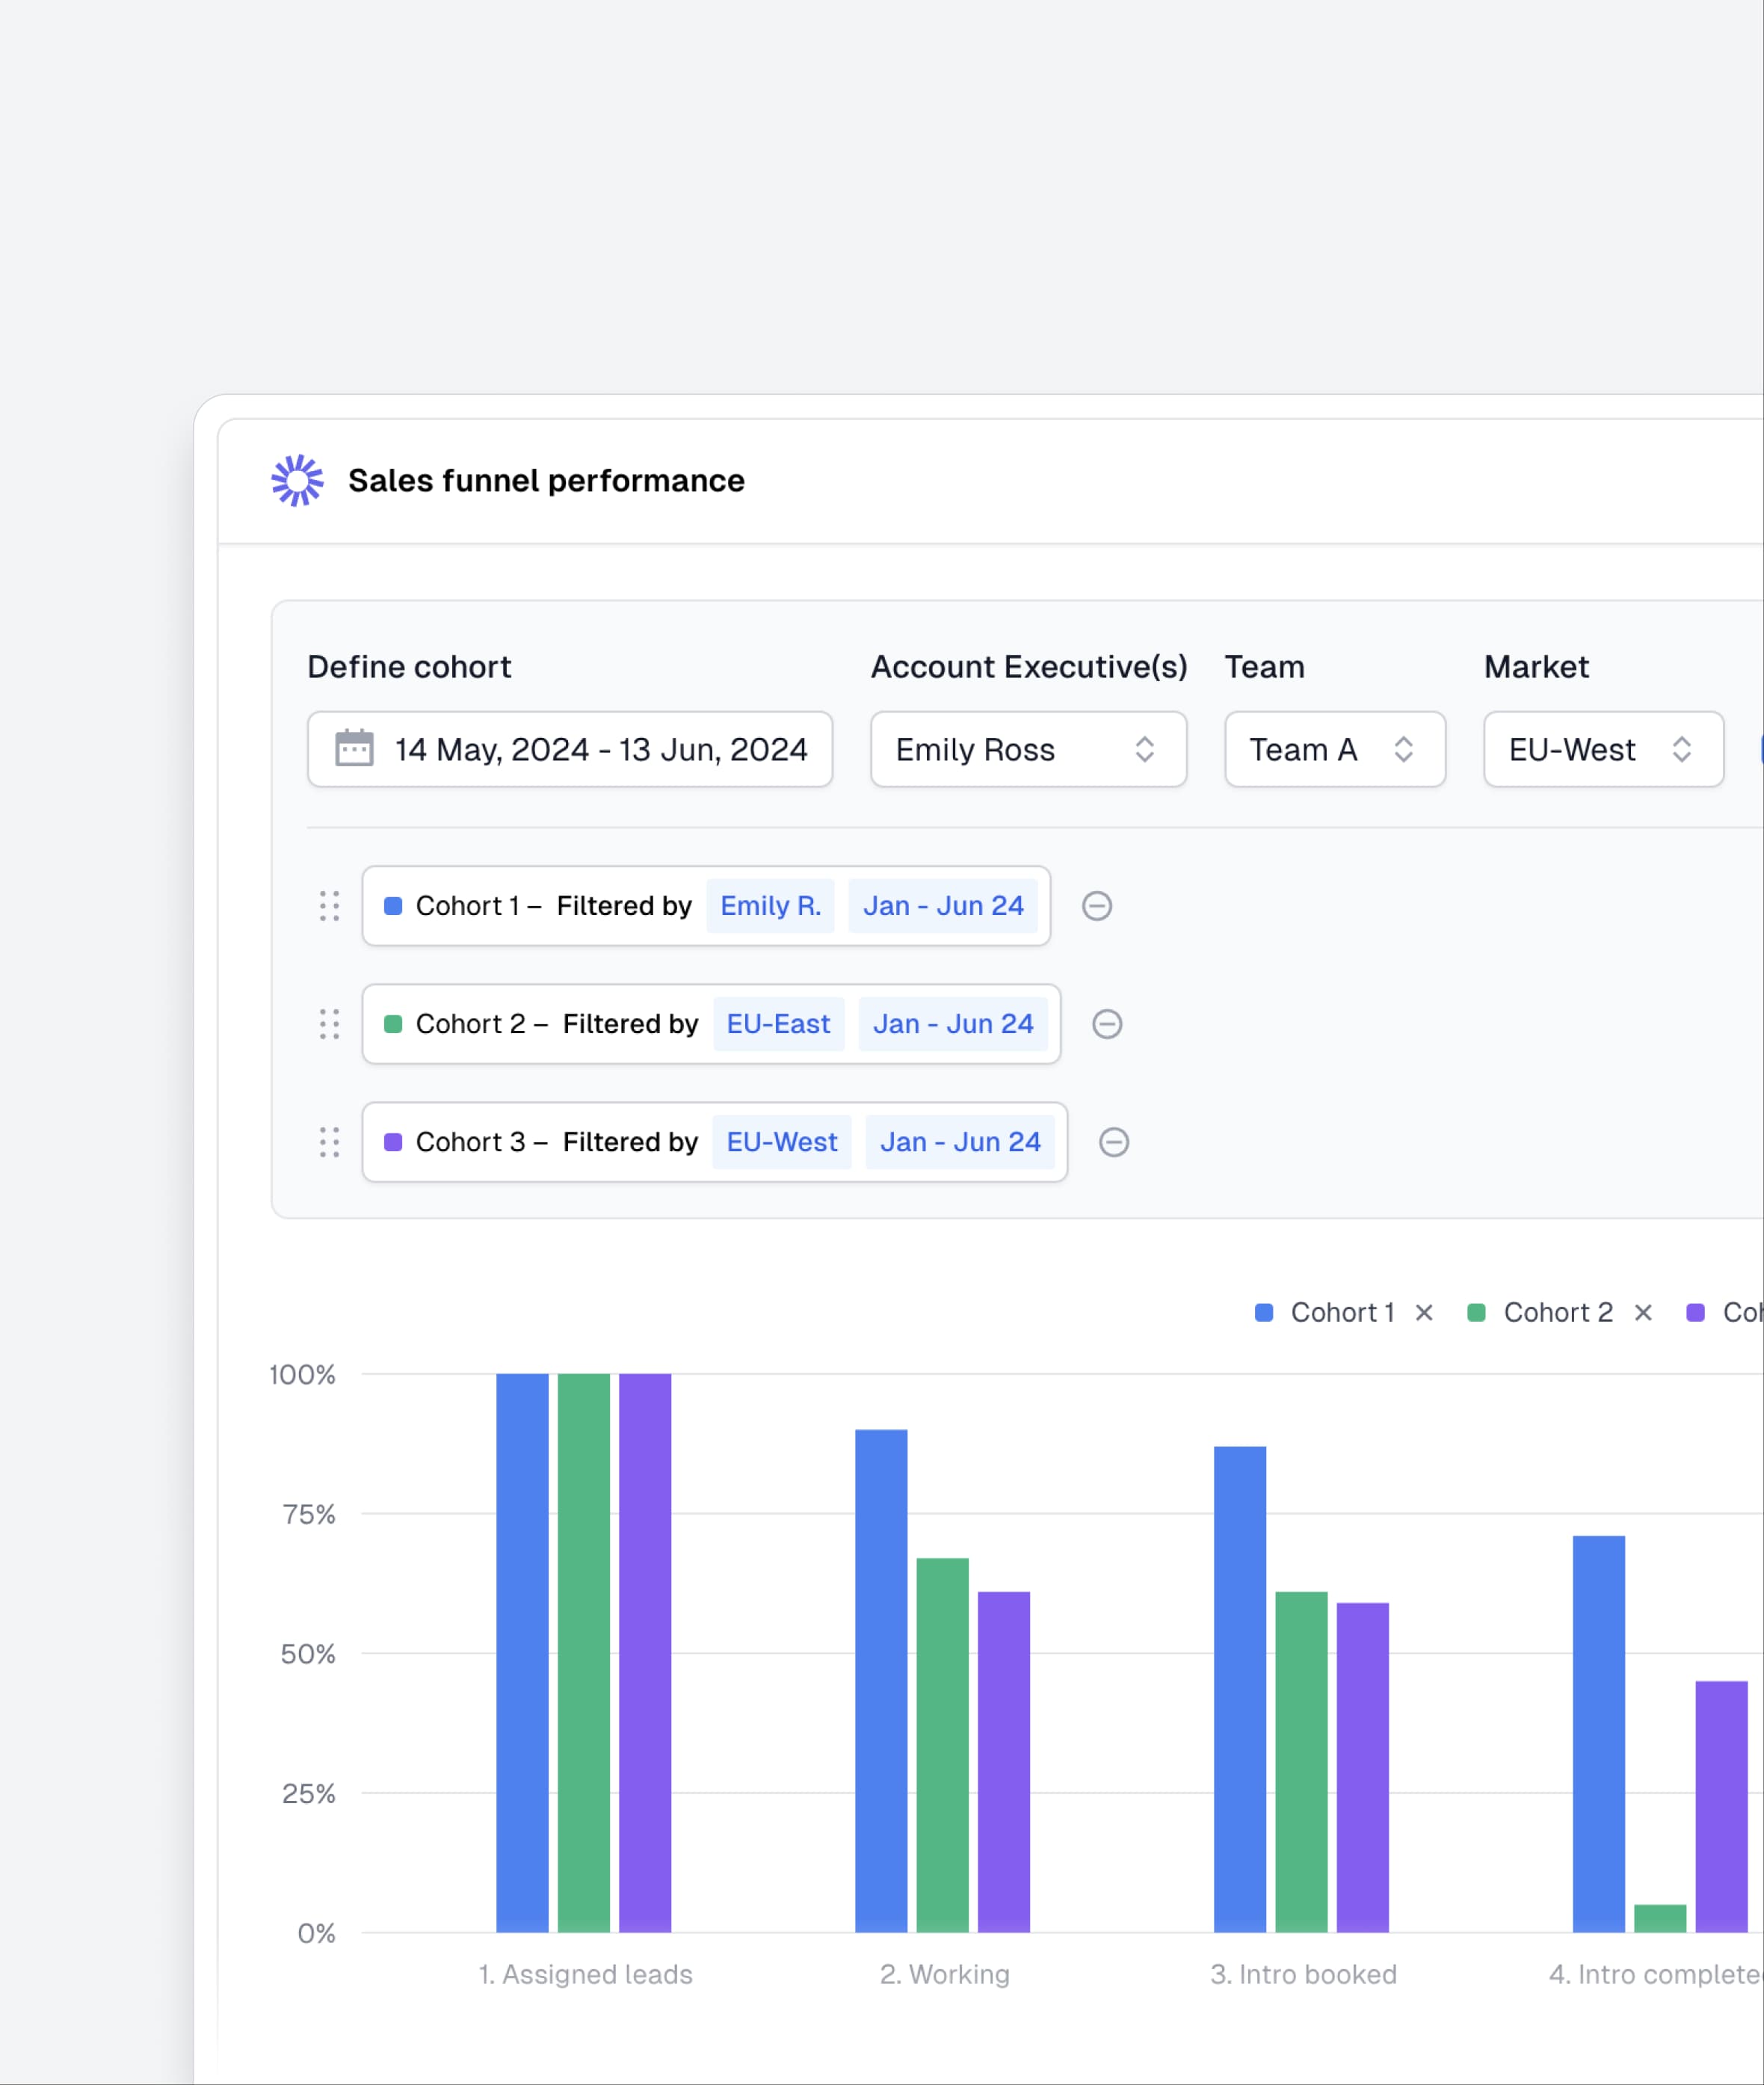This screenshot has width=1764, height=2085.
Task: Toggle the Cohort 2 legend entry
Action: (1559, 1312)
